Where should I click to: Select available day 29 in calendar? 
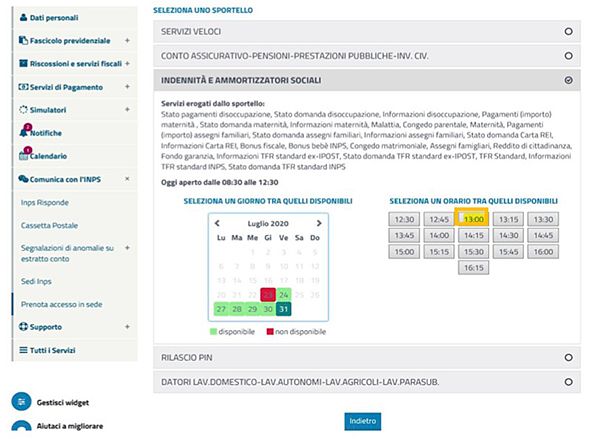point(252,309)
